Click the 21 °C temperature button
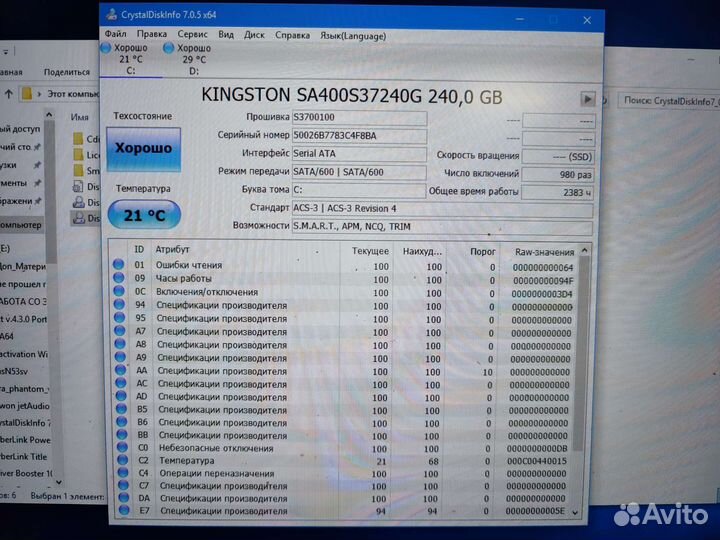Viewport: 720px width, 540px height. click(144, 214)
